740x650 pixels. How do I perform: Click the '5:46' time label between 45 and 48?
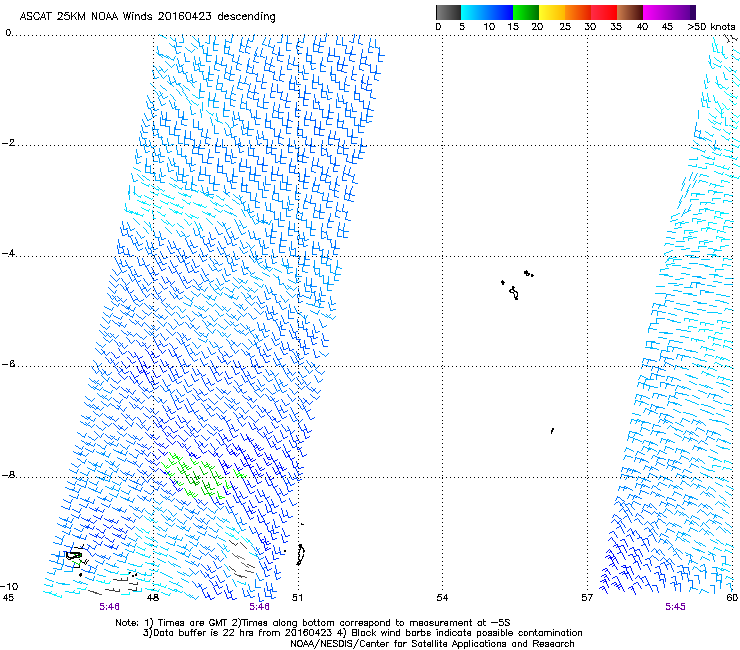click(109, 607)
